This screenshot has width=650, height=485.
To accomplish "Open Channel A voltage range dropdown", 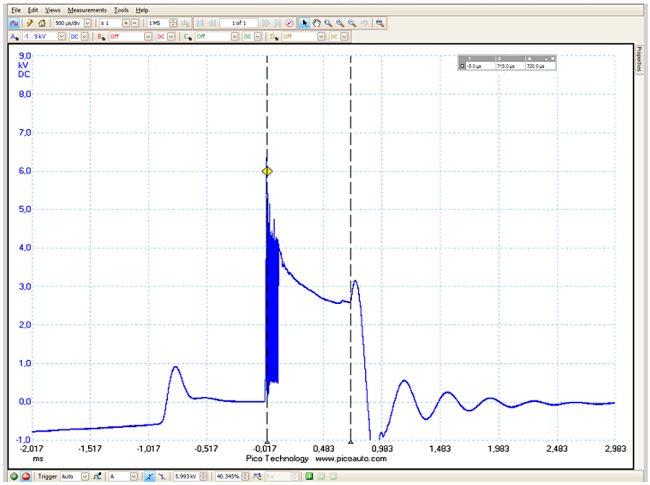I will point(51,36).
